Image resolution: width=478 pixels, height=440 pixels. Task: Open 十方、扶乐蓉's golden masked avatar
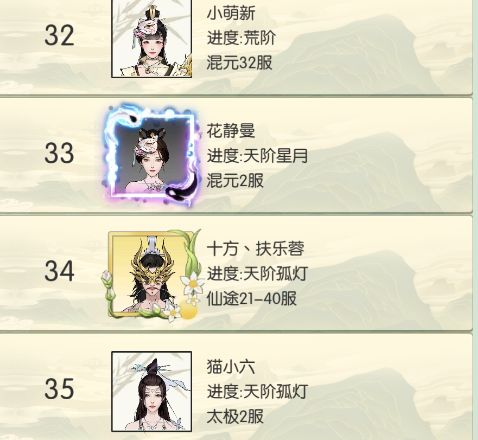152,274
